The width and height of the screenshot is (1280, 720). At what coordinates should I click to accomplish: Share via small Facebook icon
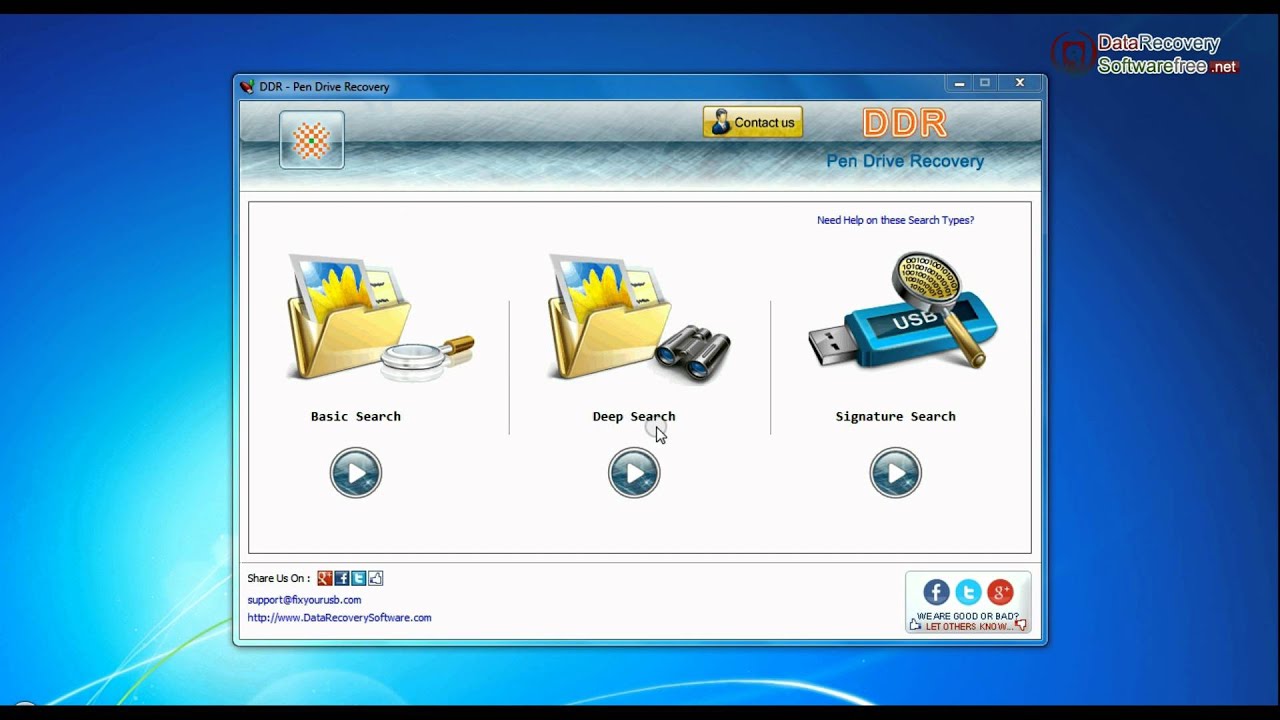(x=342, y=578)
